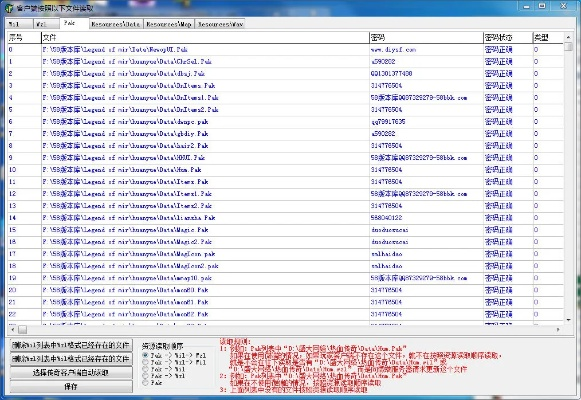This screenshot has height=400, width=581.
Task: Select row 16 file Magic2.Pak
Action: [127, 242]
